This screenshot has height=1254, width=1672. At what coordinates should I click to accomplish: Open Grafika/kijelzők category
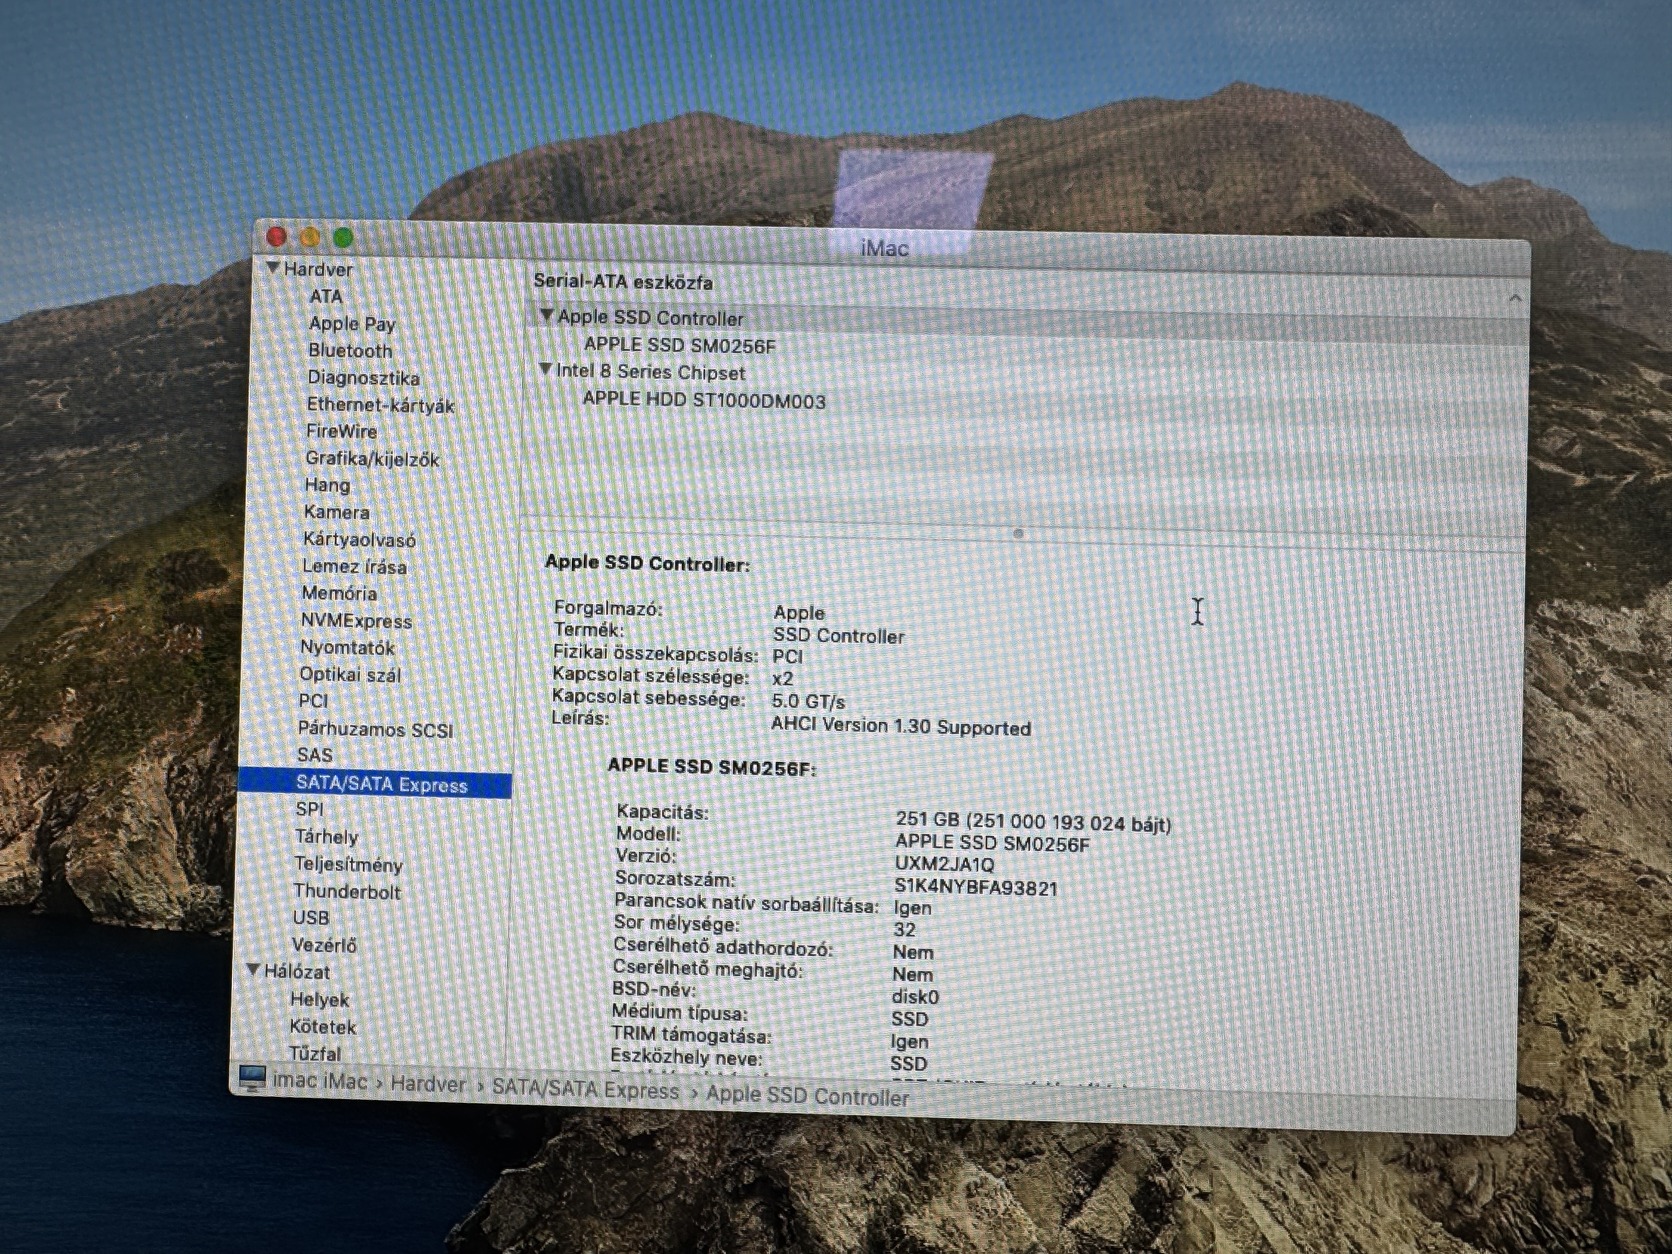(x=372, y=459)
